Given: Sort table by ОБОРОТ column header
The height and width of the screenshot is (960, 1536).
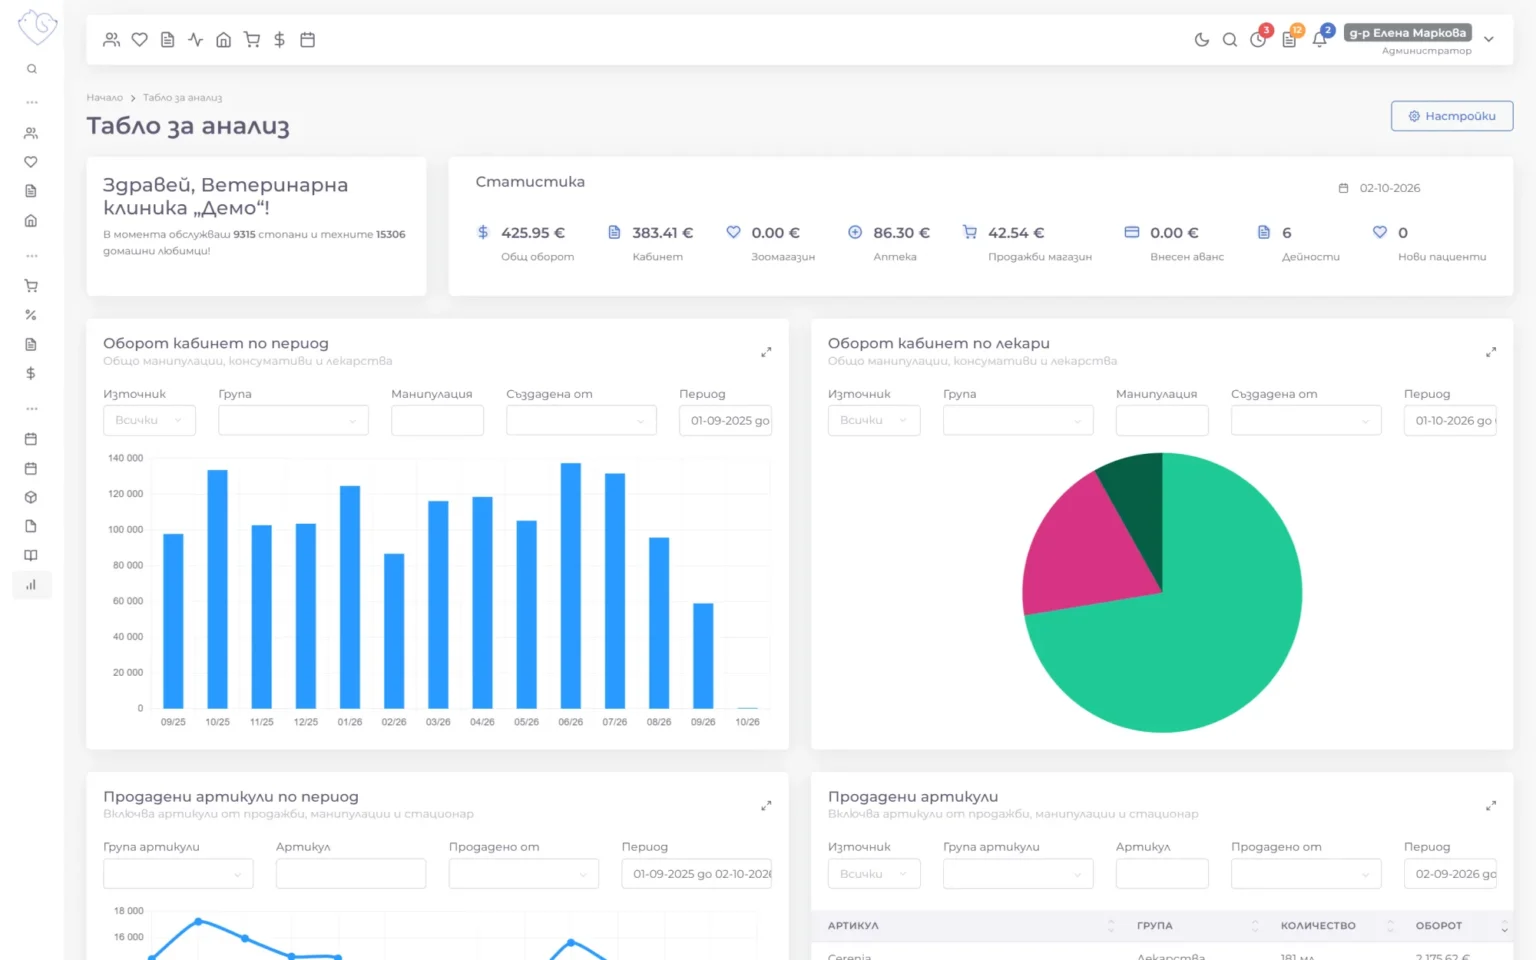Looking at the screenshot, I should click(1438, 926).
